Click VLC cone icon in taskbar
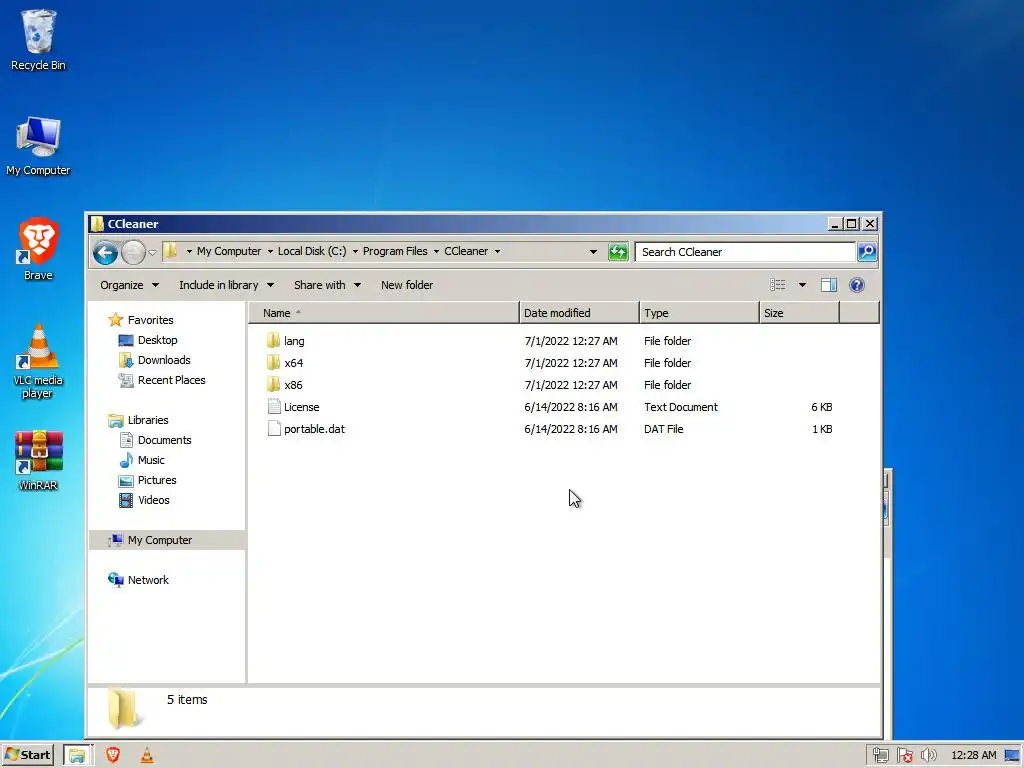This screenshot has width=1024, height=768. [147, 756]
